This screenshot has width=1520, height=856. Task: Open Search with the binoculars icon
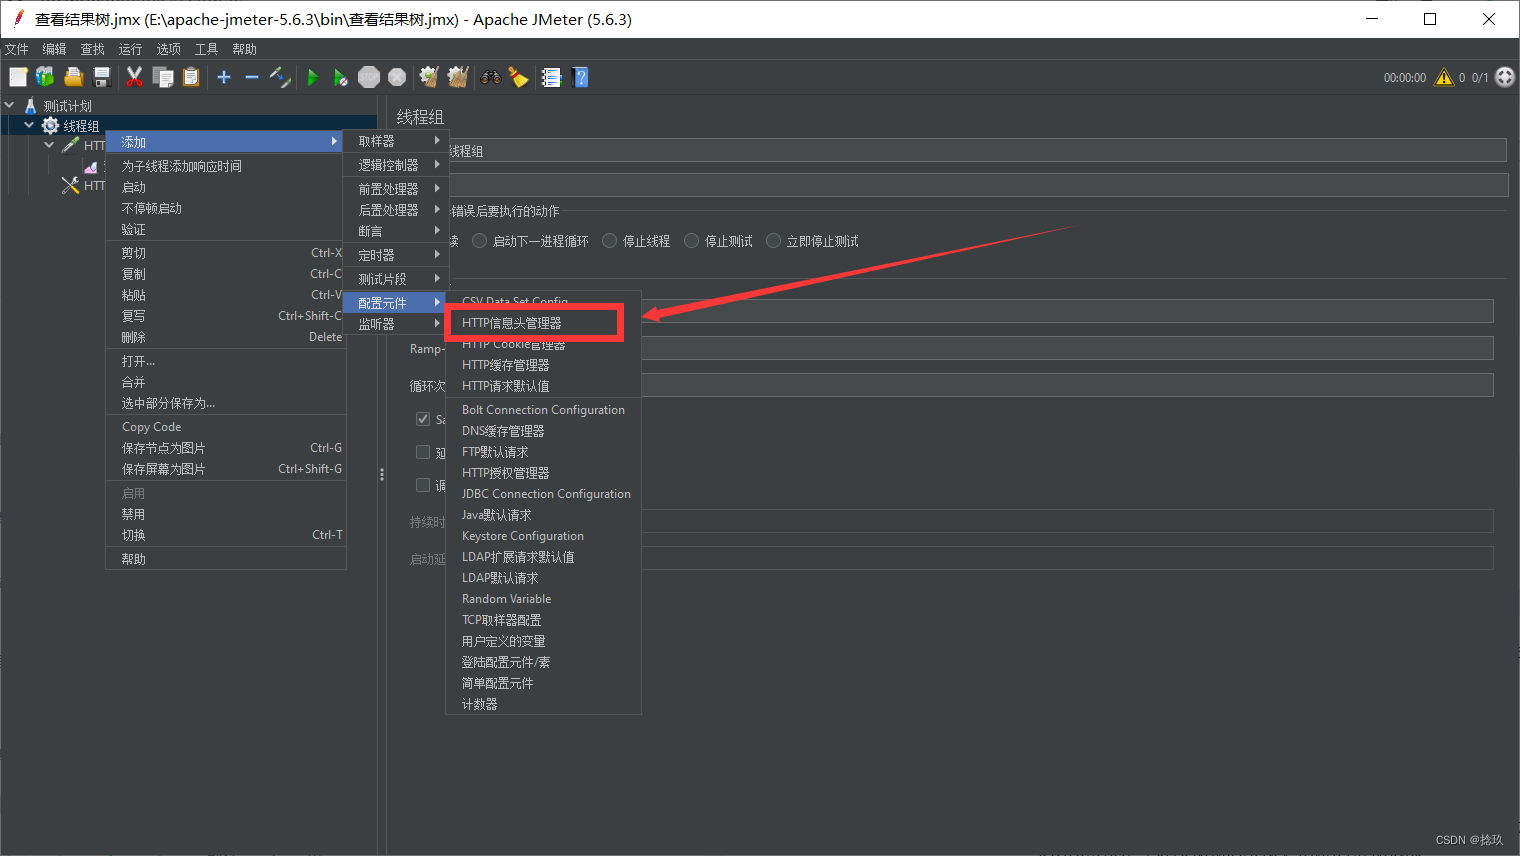tap(491, 77)
